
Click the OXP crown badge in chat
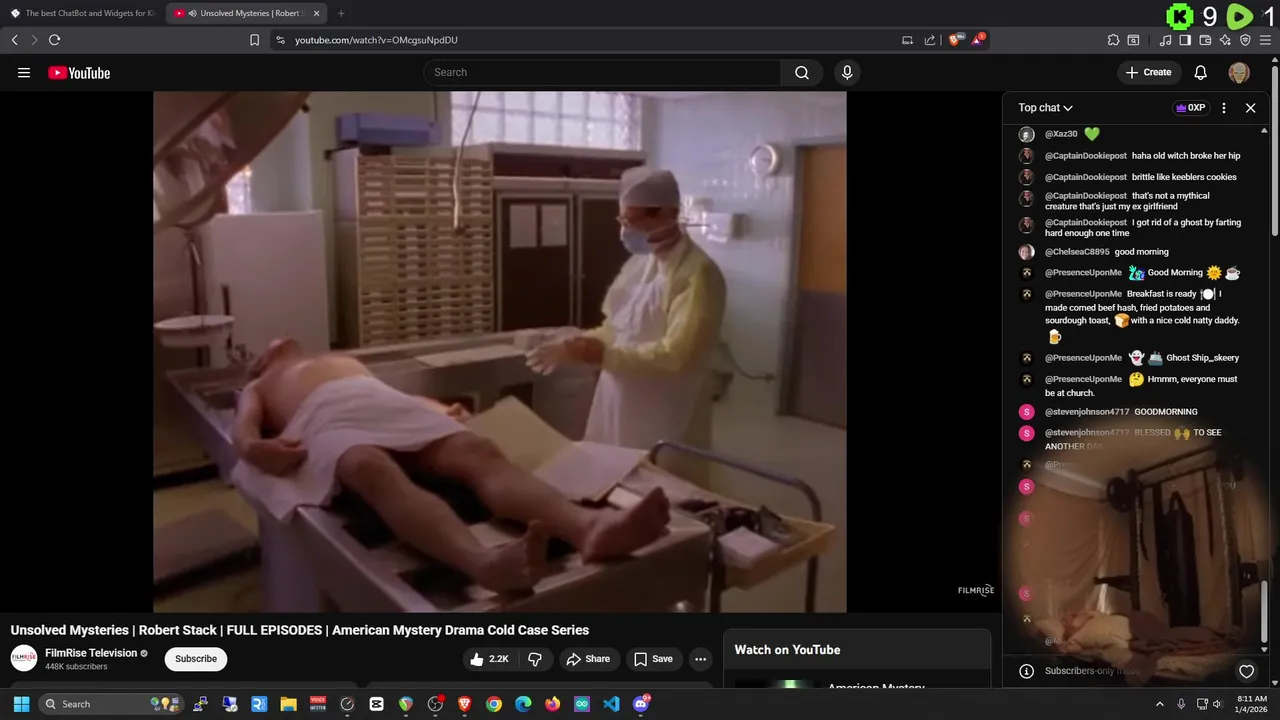1190,108
